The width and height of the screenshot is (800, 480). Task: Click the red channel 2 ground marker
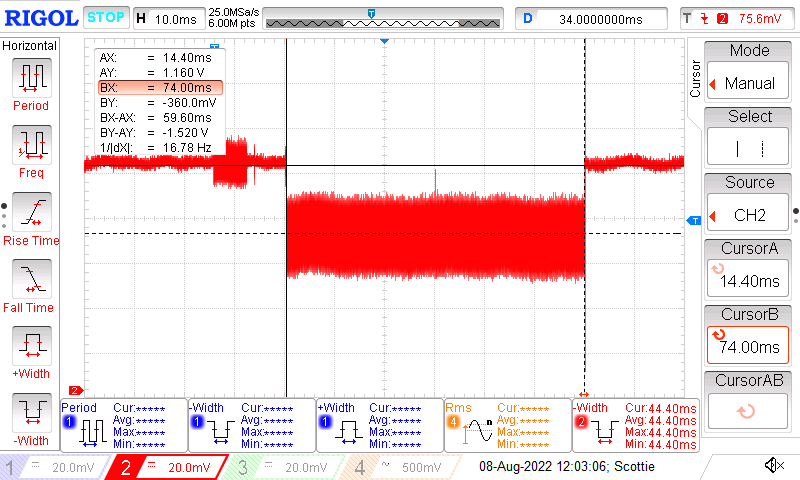click(x=76, y=390)
